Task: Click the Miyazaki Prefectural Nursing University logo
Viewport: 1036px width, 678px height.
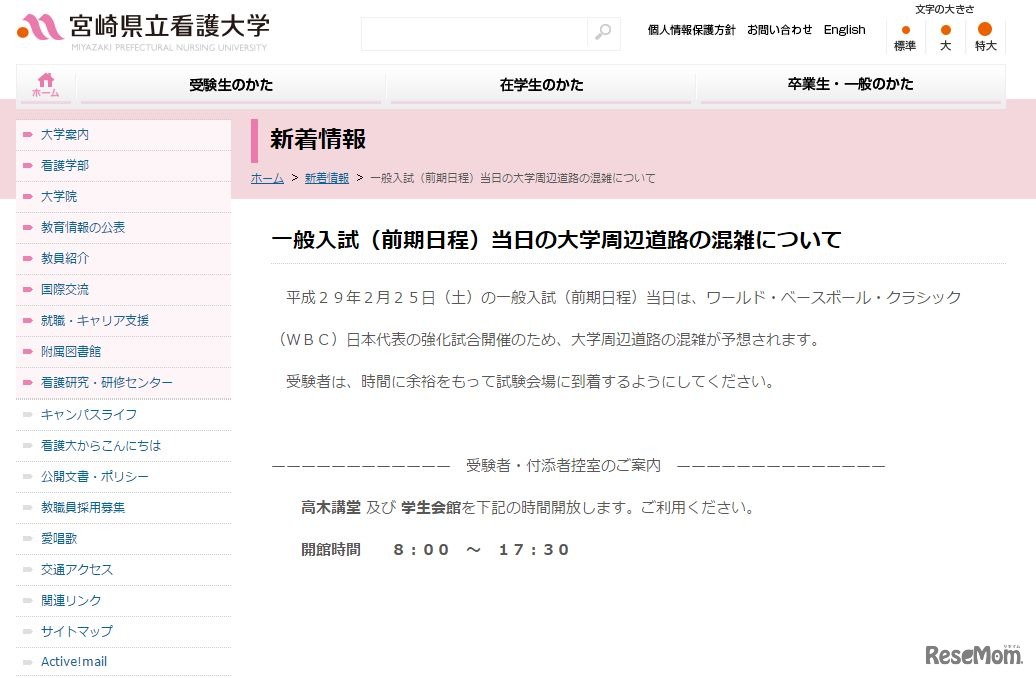Action: [140, 30]
